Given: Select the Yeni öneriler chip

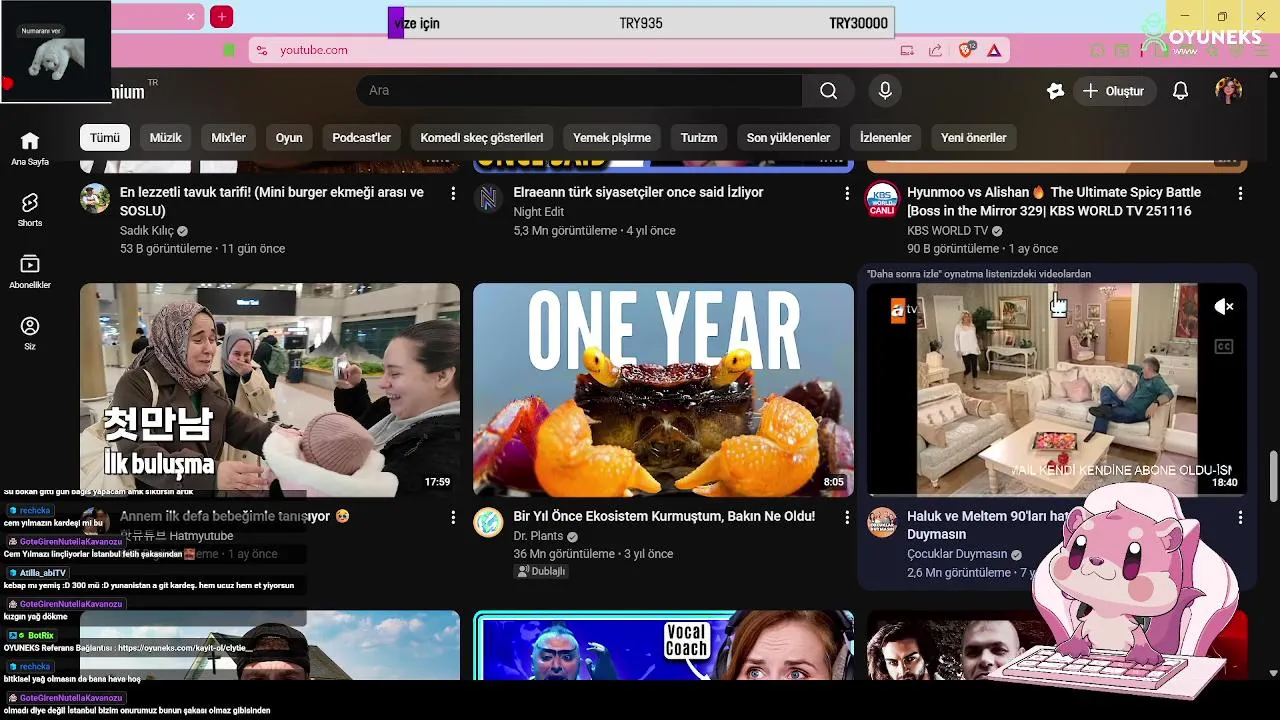Looking at the screenshot, I should (x=973, y=138).
